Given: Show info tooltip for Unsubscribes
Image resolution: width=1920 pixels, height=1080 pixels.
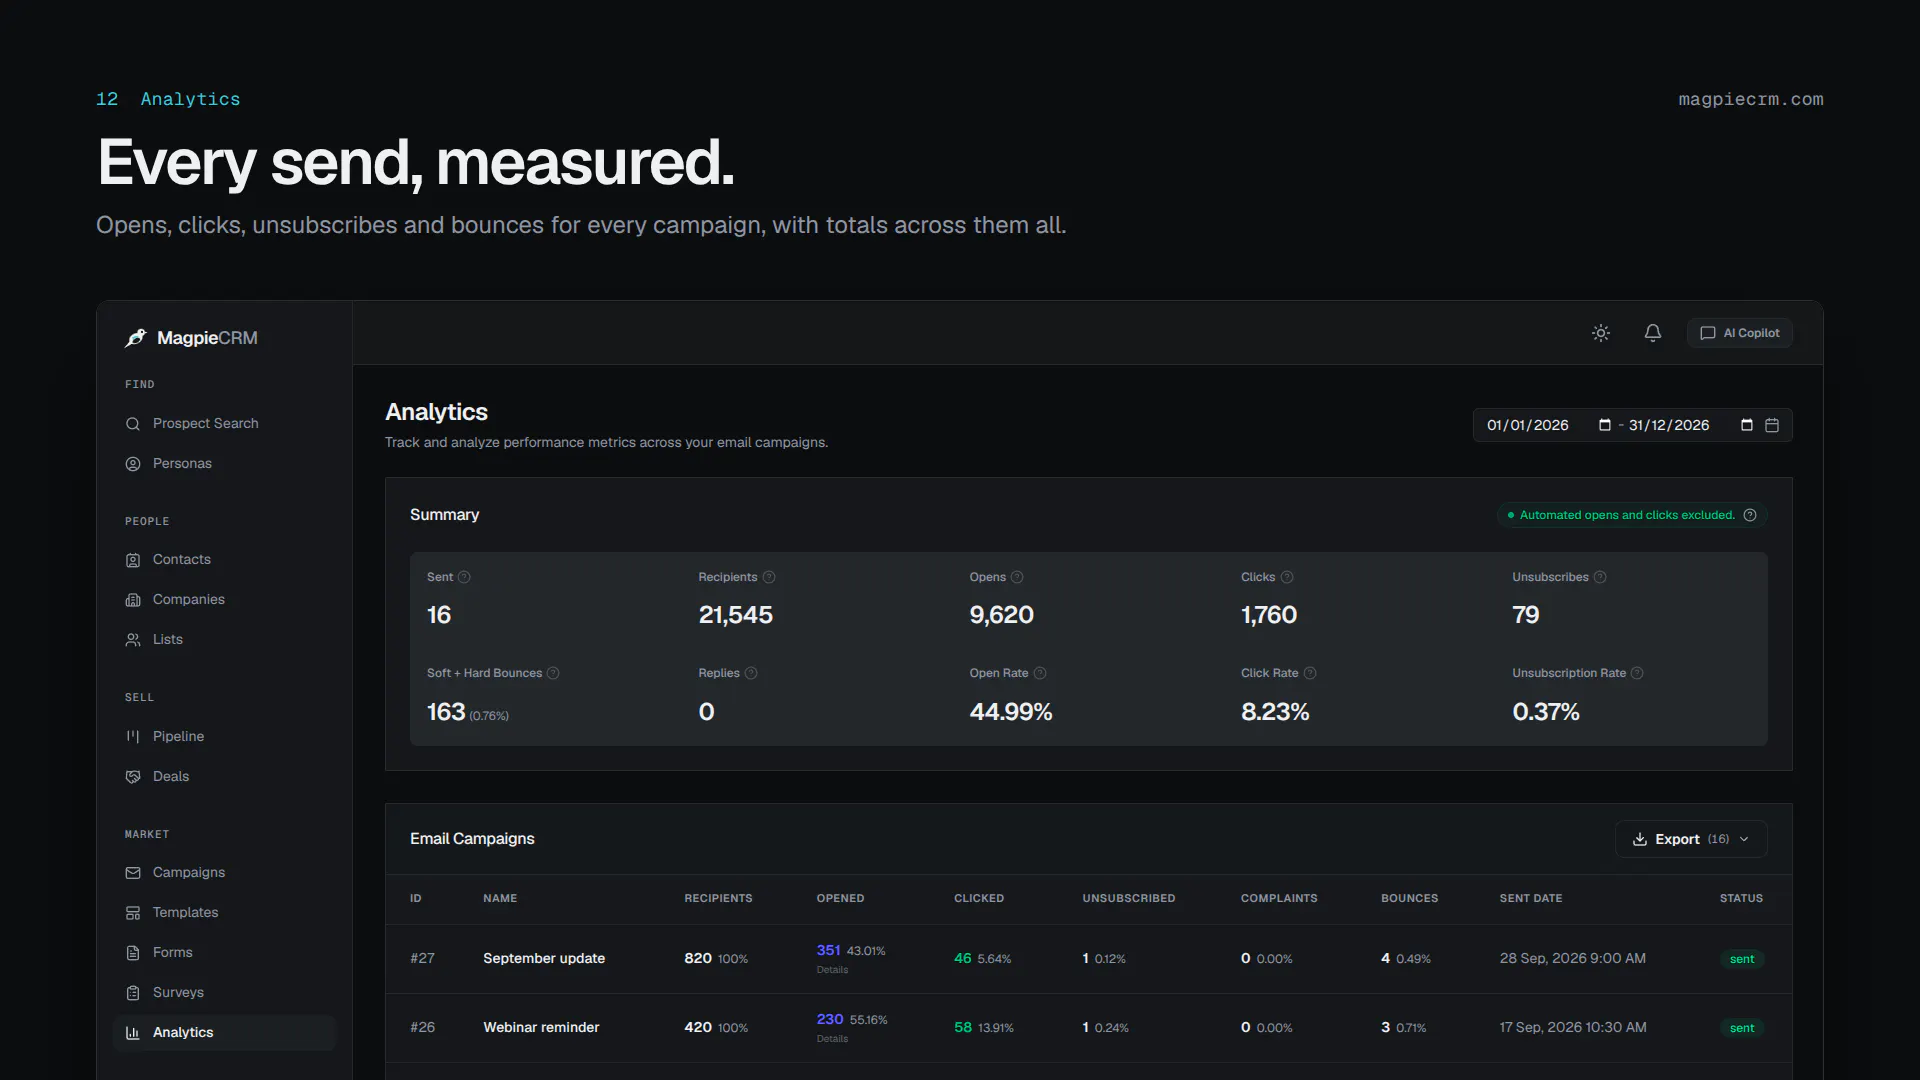Looking at the screenshot, I should pos(1600,577).
